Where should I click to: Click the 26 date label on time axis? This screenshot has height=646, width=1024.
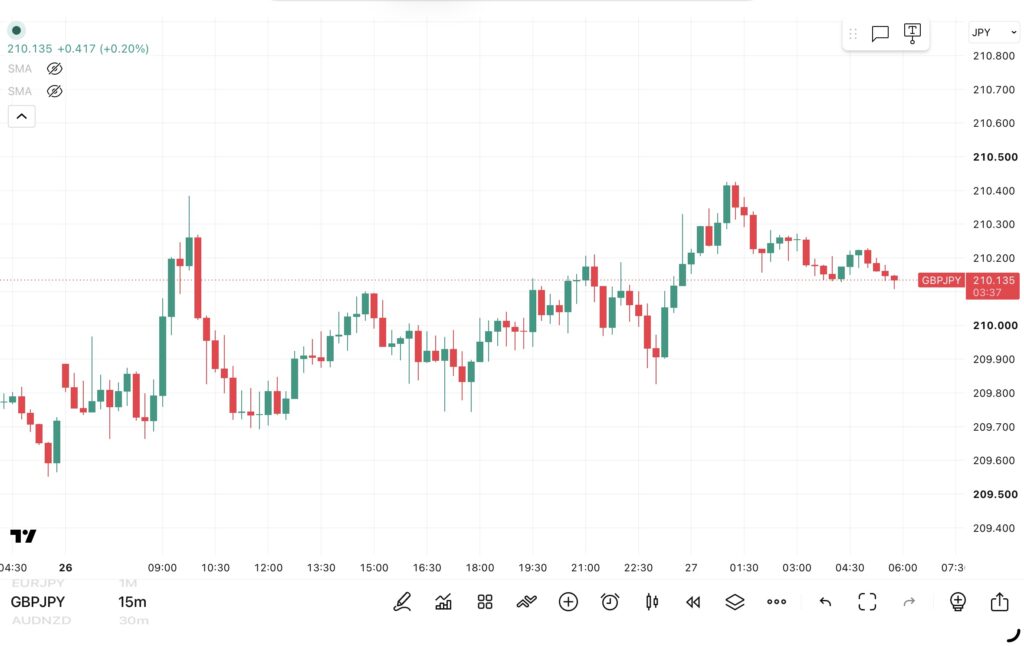click(x=65, y=568)
